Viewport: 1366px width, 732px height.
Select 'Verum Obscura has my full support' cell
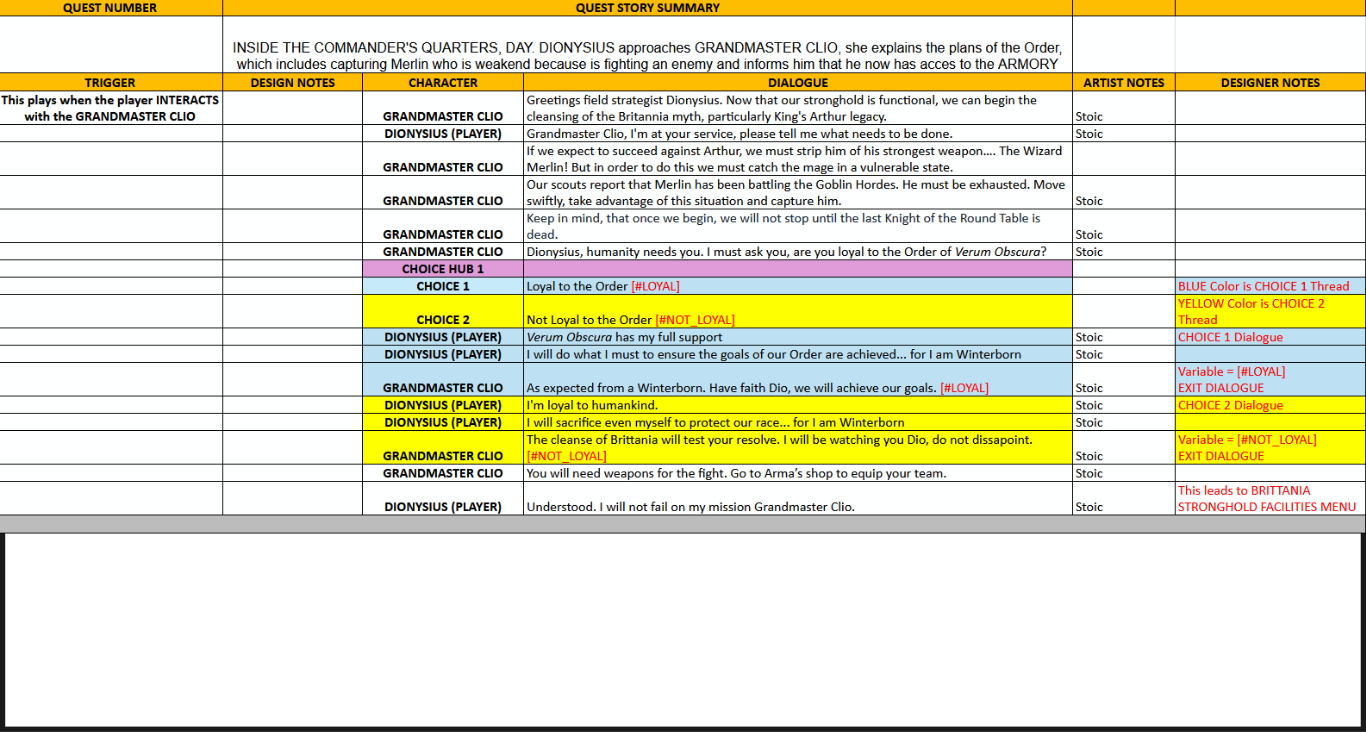click(797, 337)
